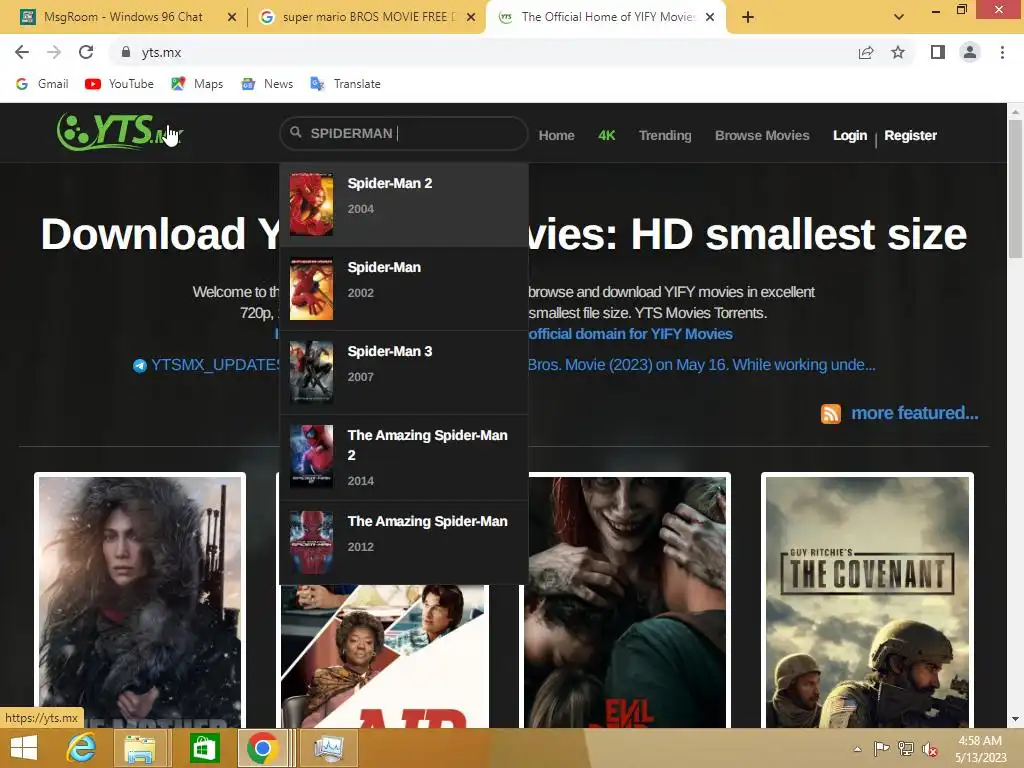Close the super mario search tab
The image size is (1024, 768).
pyautogui.click(x=471, y=17)
